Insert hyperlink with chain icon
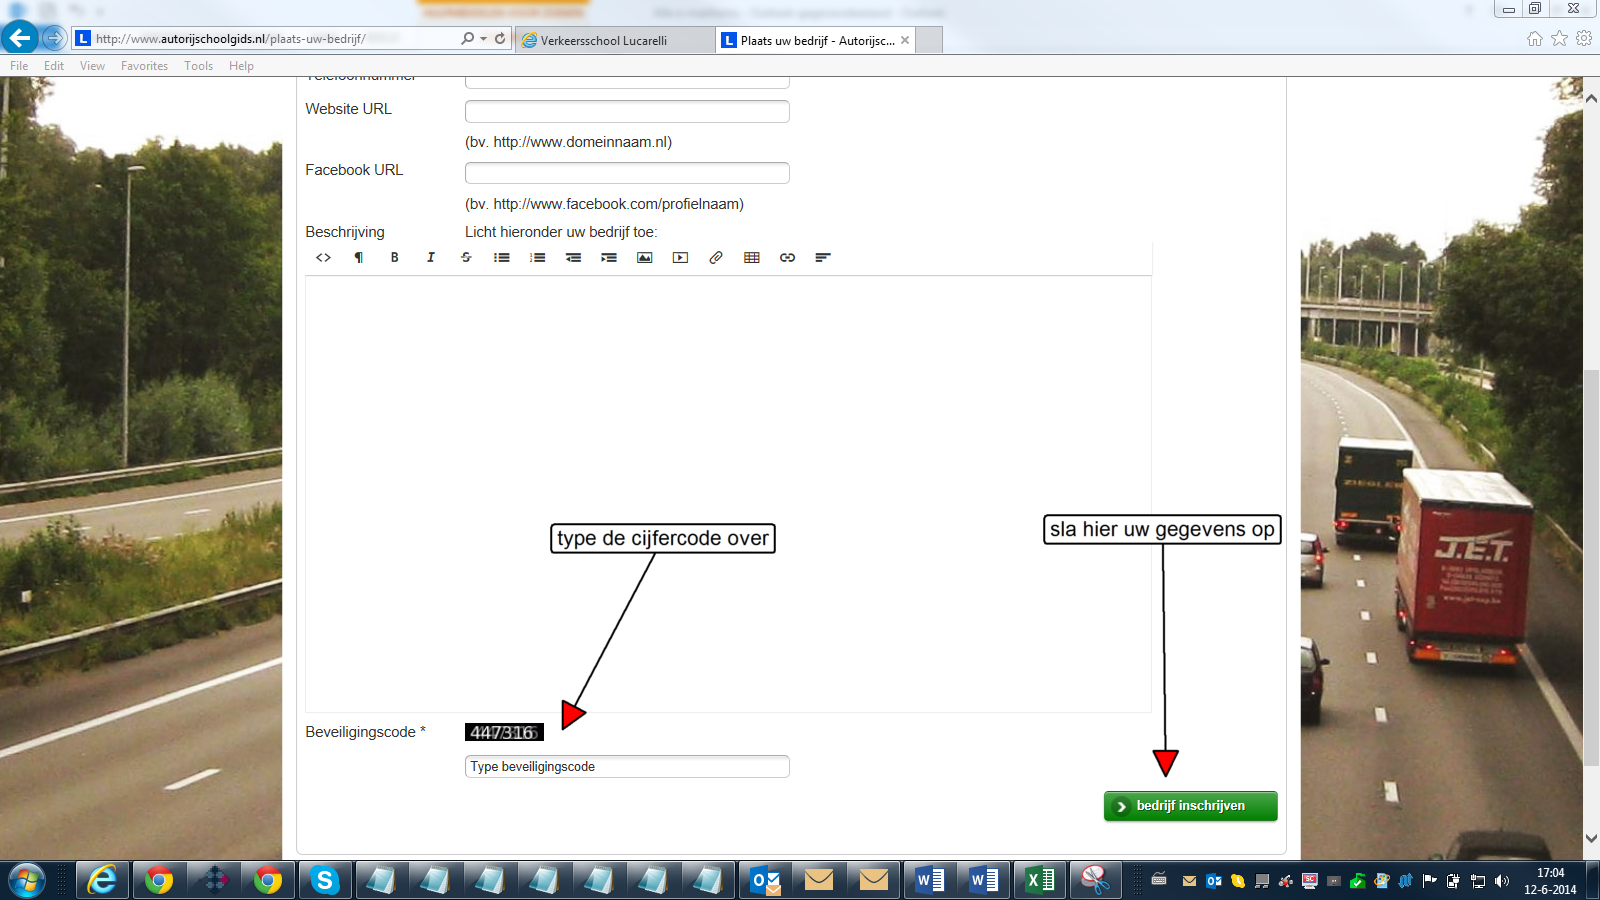This screenshot has height=900, width=1600. pyautogui.click(x=788, y=258)
